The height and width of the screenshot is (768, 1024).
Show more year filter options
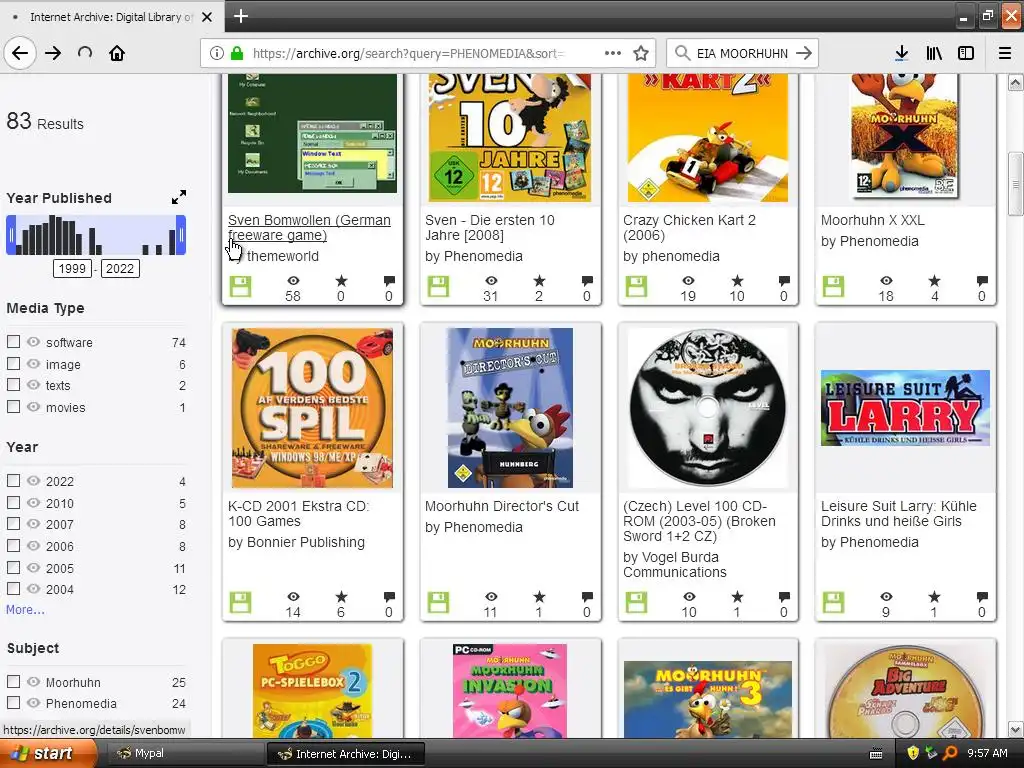tap(25, 609)
